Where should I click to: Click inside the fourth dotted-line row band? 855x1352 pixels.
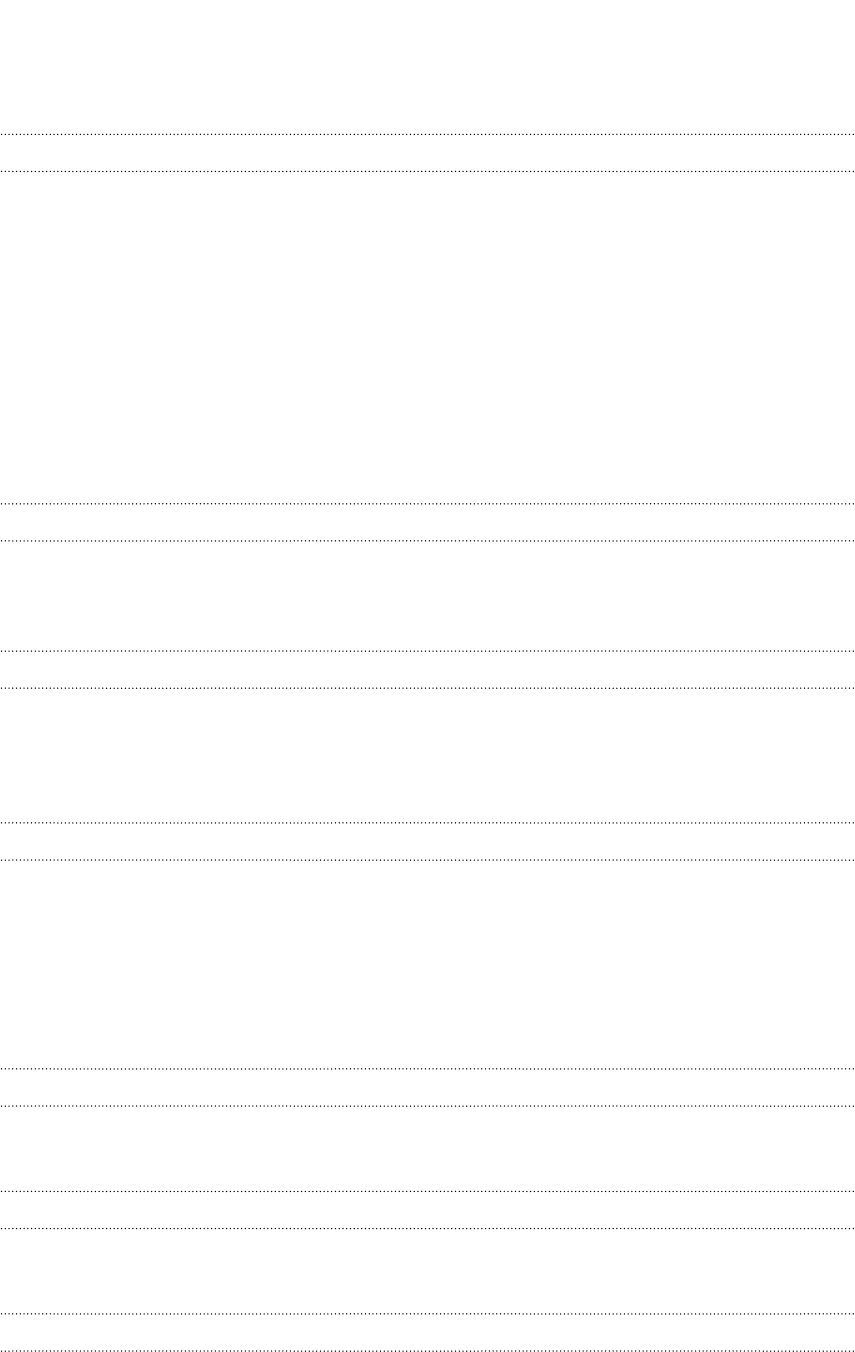[427, 841]
